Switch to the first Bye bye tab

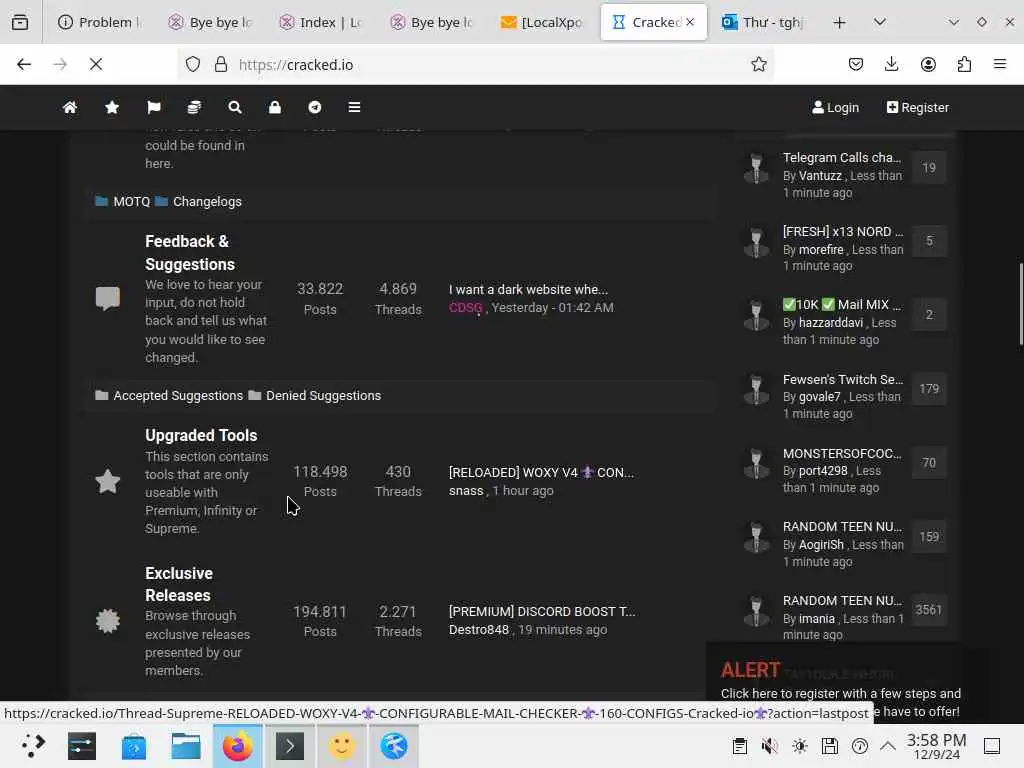pyautogui.click(x=211, y=22)
